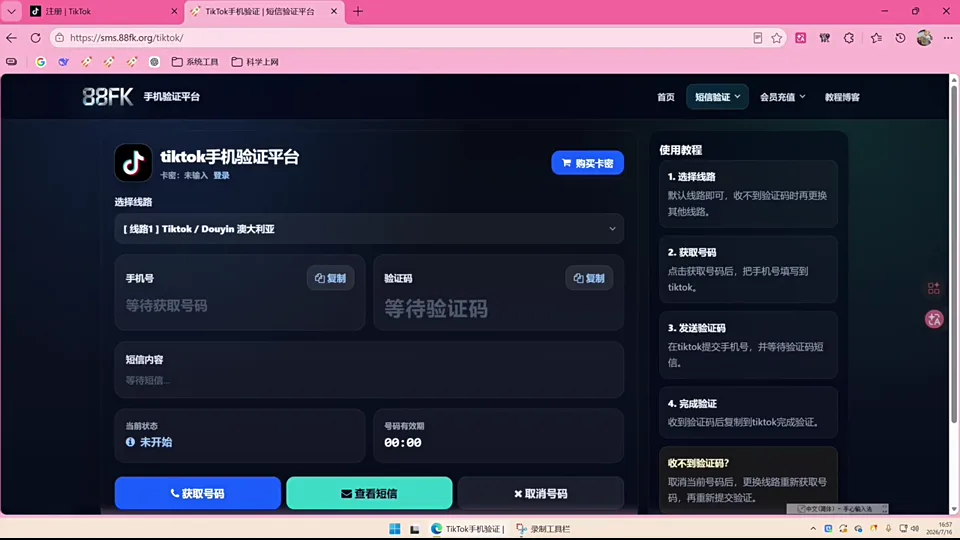This screenshot has width=960, height=540.
Task: Click tutorial step 2. 获取号码
Action: (748, 269)
